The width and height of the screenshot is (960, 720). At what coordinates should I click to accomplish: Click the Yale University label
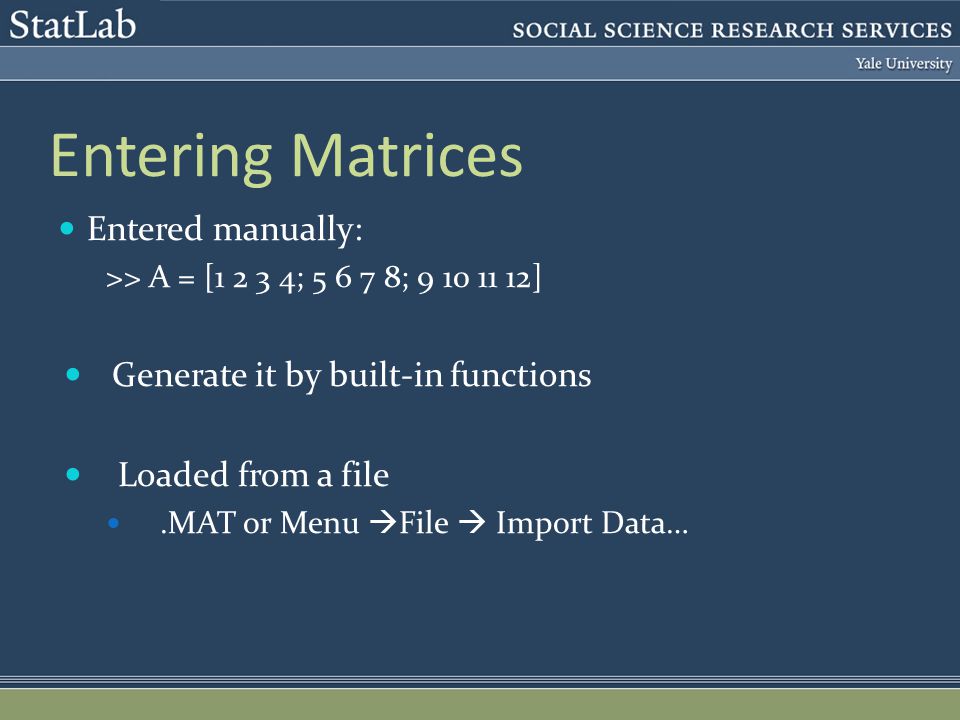(904, 64)
